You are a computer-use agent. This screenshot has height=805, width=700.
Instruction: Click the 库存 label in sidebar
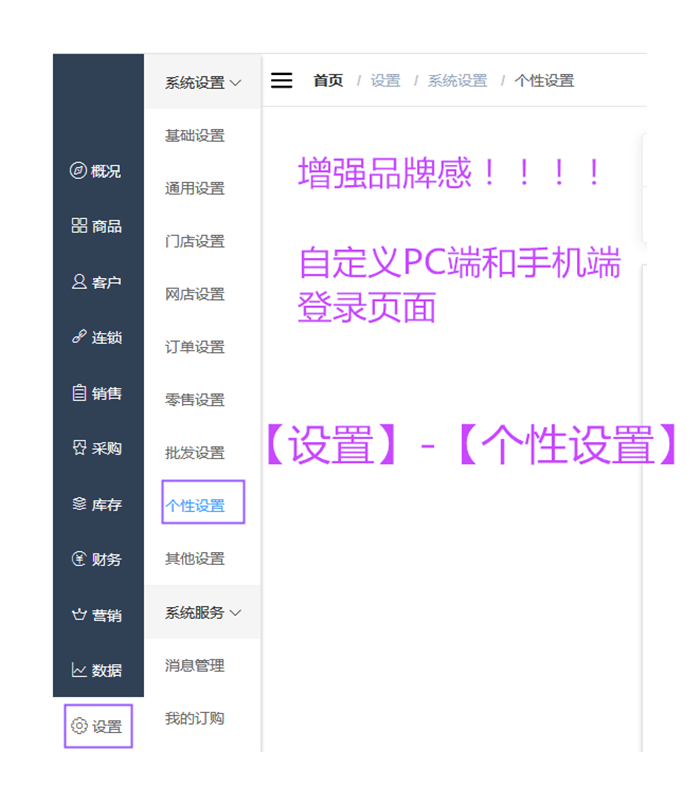tap(107, 504)
